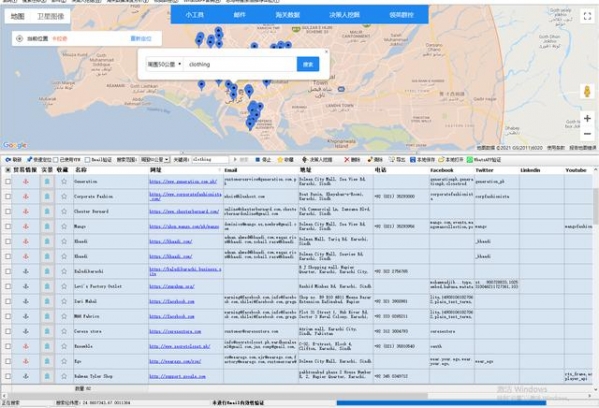Click the WhatsApp verification icon in toolbar
Viewport: 599px width, 408px height.
(x=469, y=160)
